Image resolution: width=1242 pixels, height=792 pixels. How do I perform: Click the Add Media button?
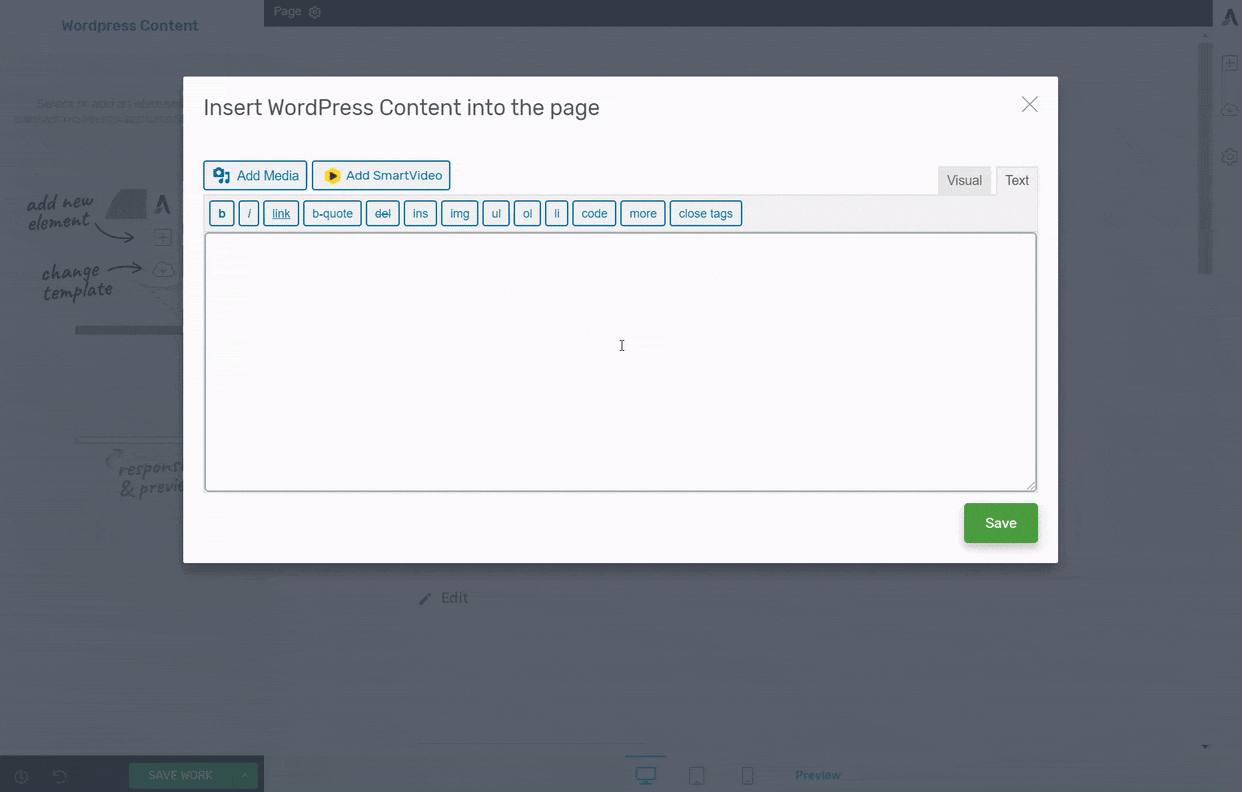255,175
